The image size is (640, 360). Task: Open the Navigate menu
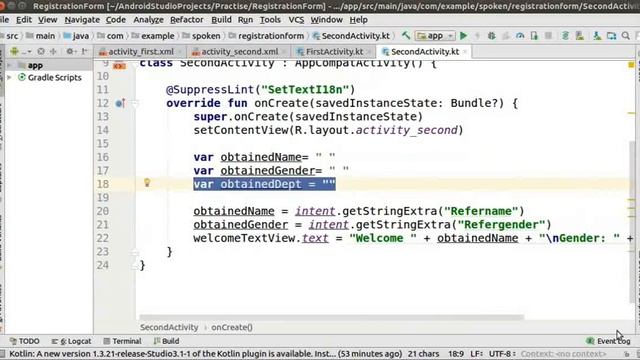[x=82, y=20]
